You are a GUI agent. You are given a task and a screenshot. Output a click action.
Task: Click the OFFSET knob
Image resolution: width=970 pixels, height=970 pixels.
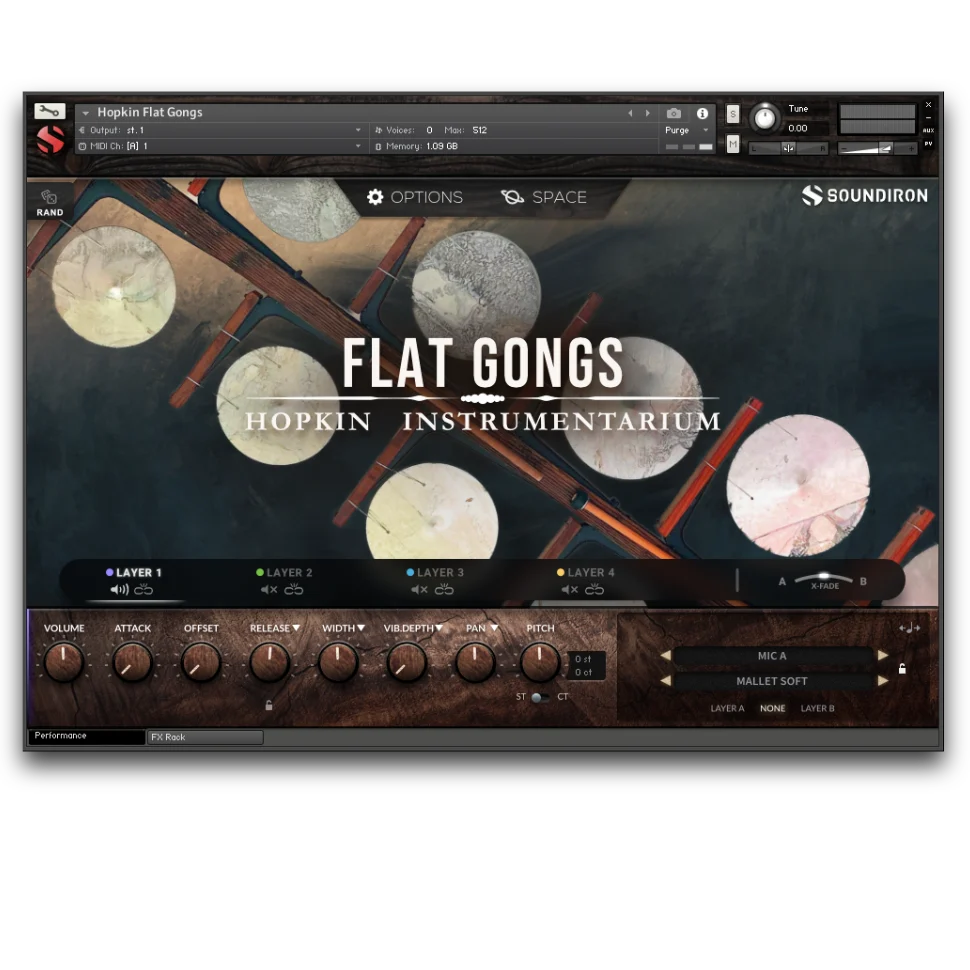[200, 662]
